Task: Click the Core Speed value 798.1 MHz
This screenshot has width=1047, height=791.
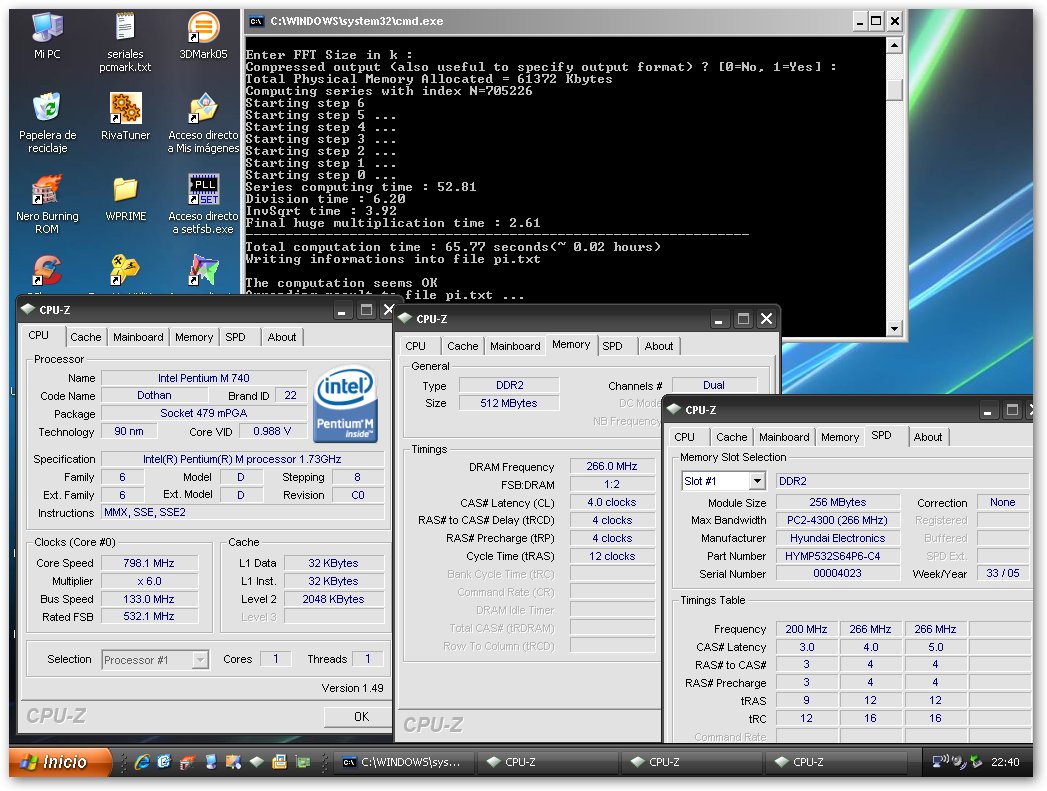Action: [x=149, y=563]
